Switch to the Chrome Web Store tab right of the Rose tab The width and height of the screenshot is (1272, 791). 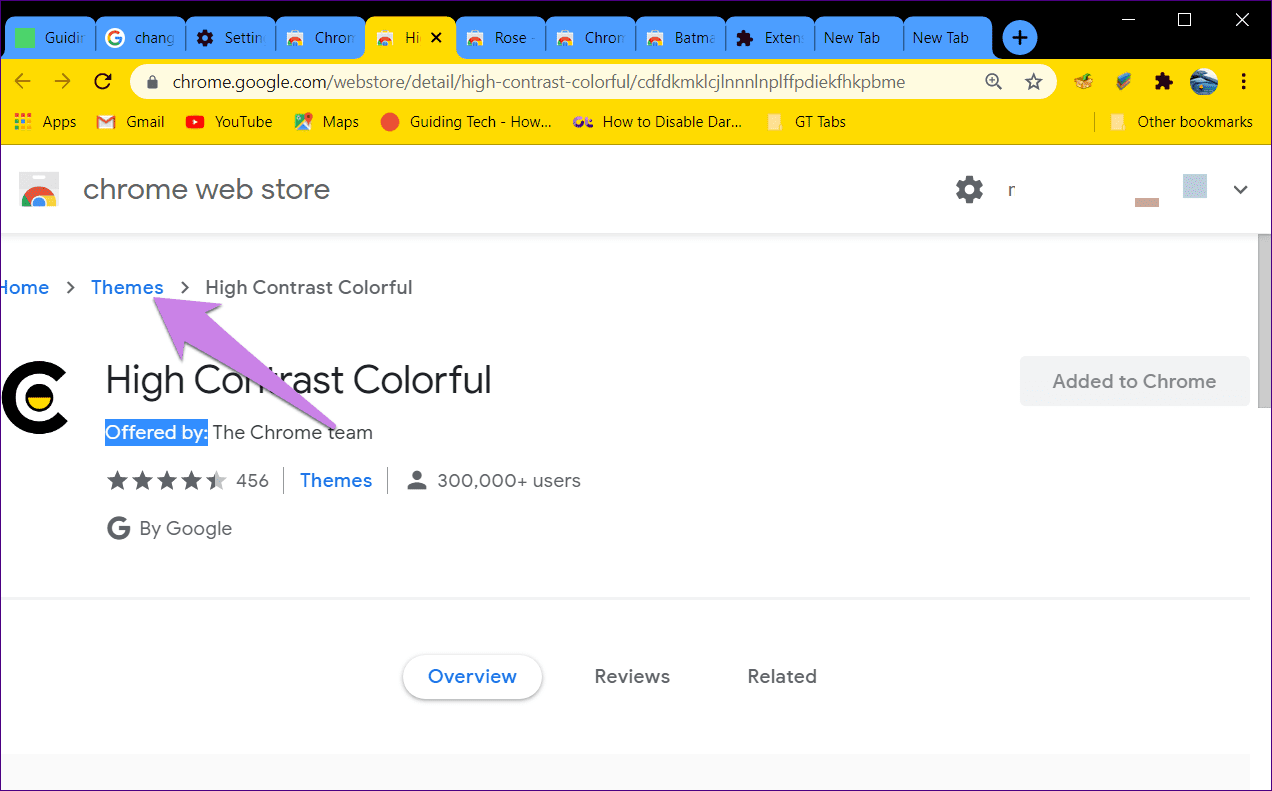click(x=590, y=38)
